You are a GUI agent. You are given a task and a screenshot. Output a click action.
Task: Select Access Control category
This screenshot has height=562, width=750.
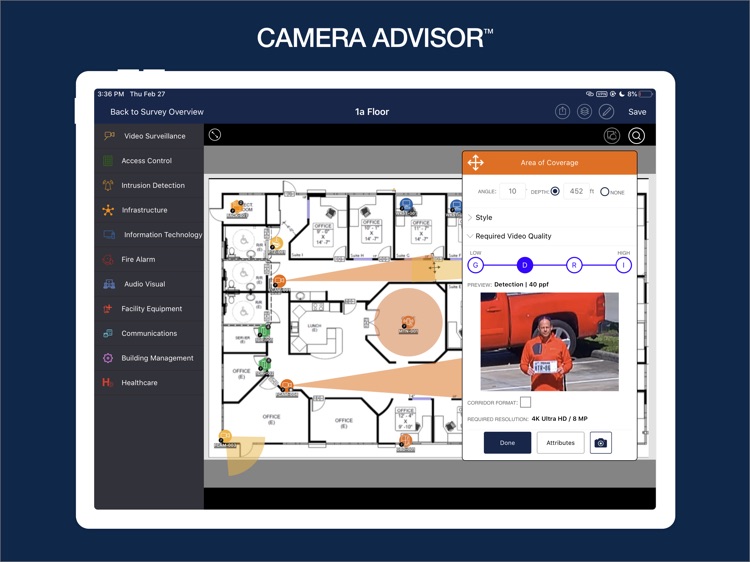[149, 161]
